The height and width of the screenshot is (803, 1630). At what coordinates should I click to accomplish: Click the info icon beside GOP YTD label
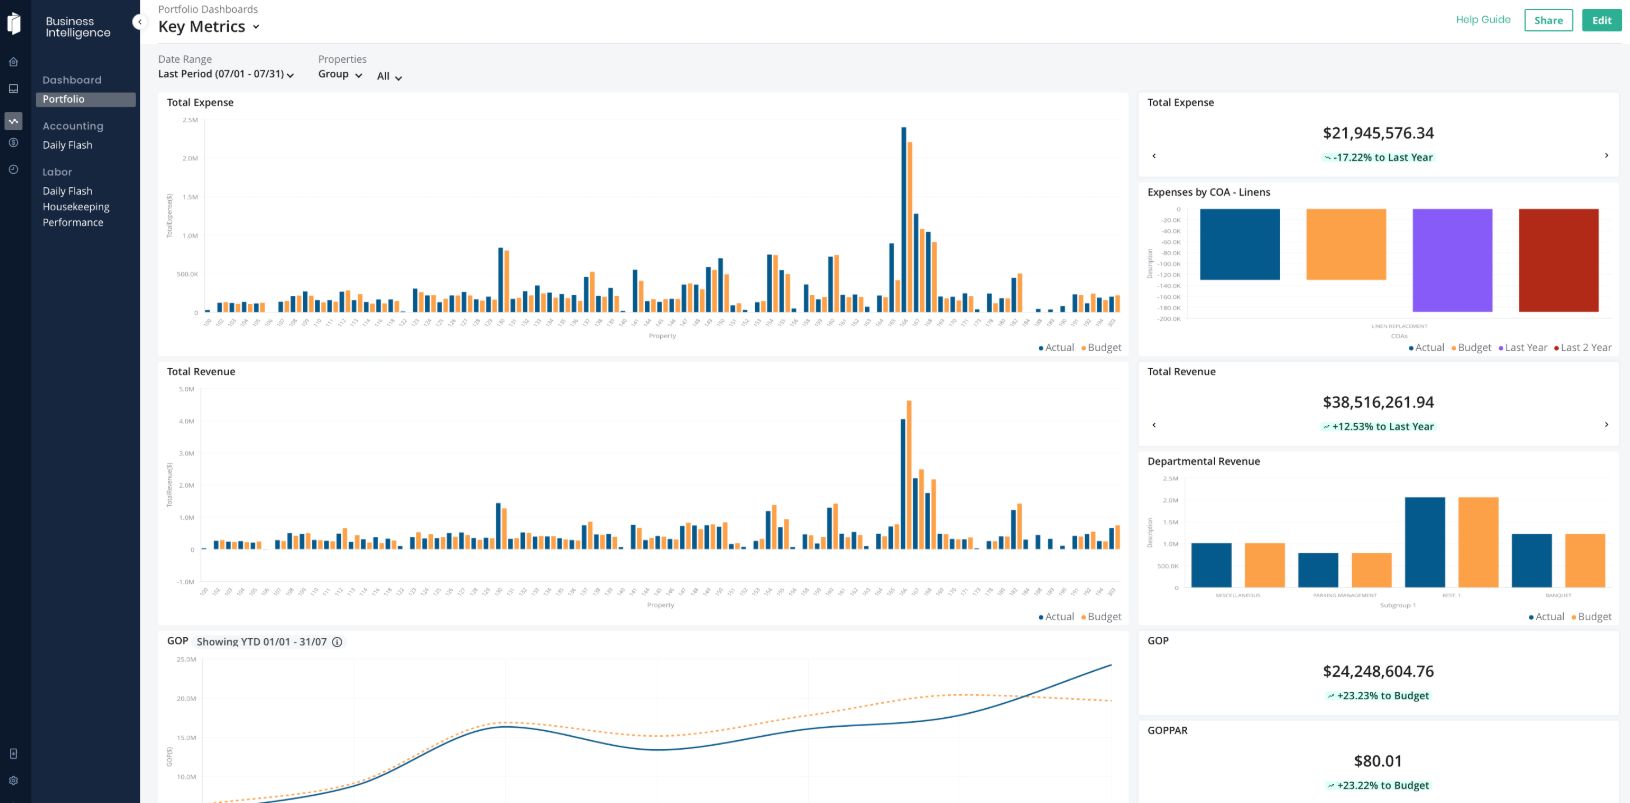tap(337, 642)
